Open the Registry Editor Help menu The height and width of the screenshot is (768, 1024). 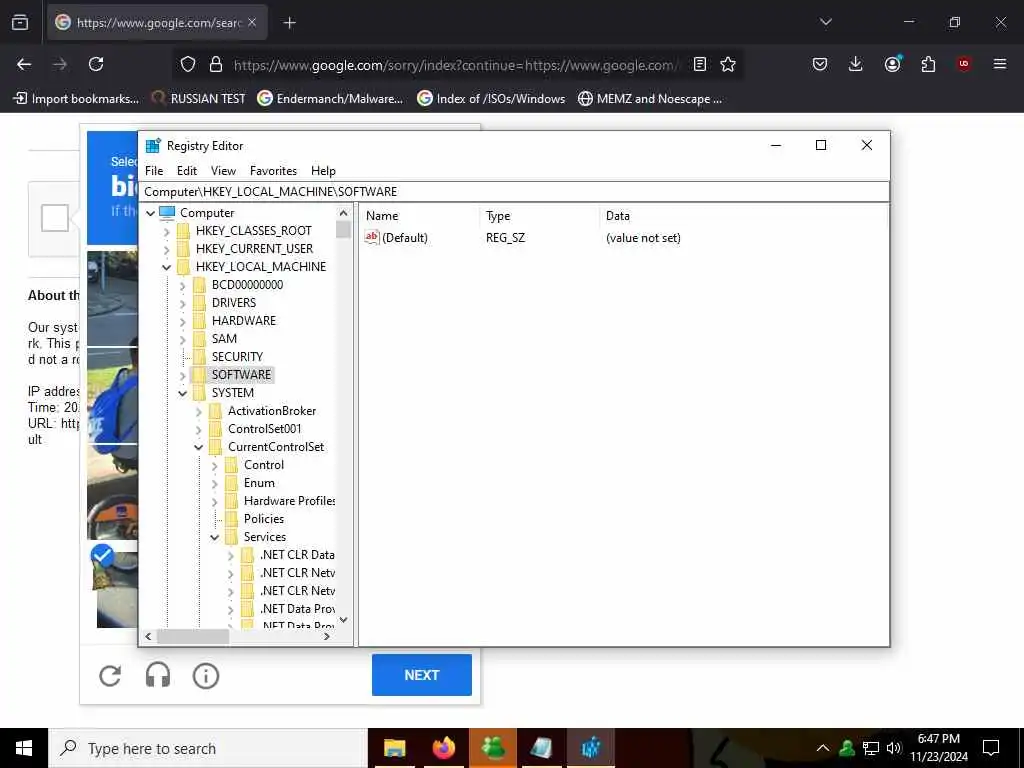(323, 170)
